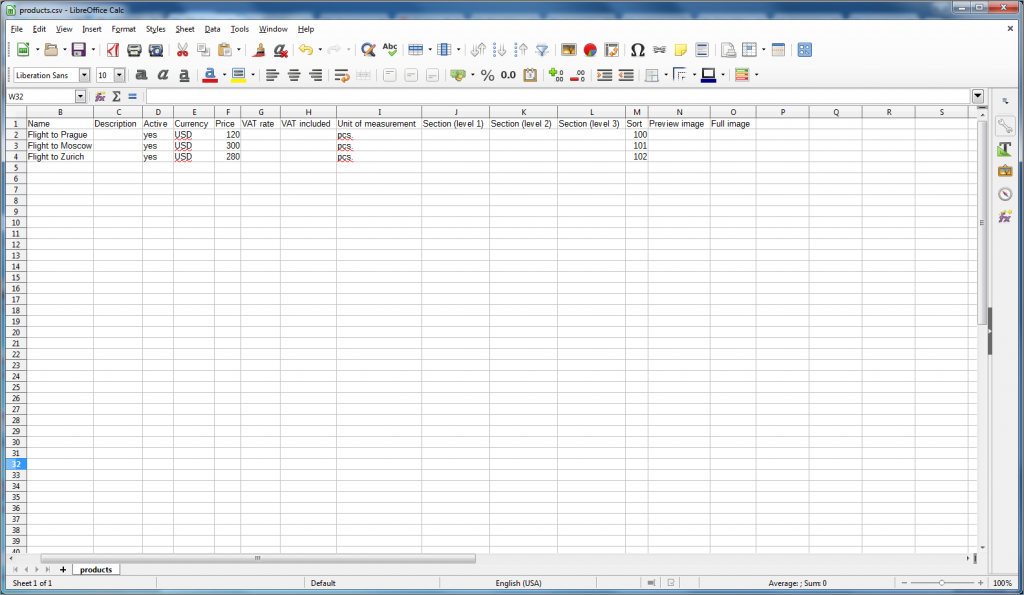Open the sidebar Functions deck

(x=1005, y=216)
